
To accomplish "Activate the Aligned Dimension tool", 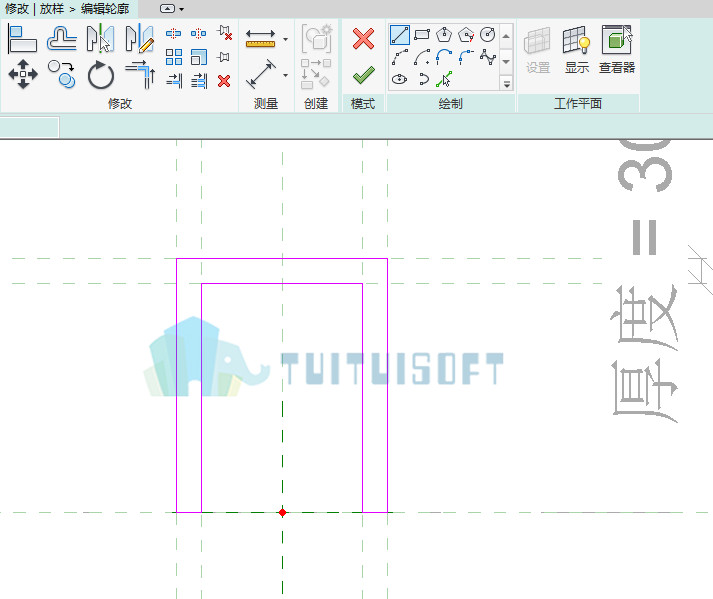I will [261, 74].
